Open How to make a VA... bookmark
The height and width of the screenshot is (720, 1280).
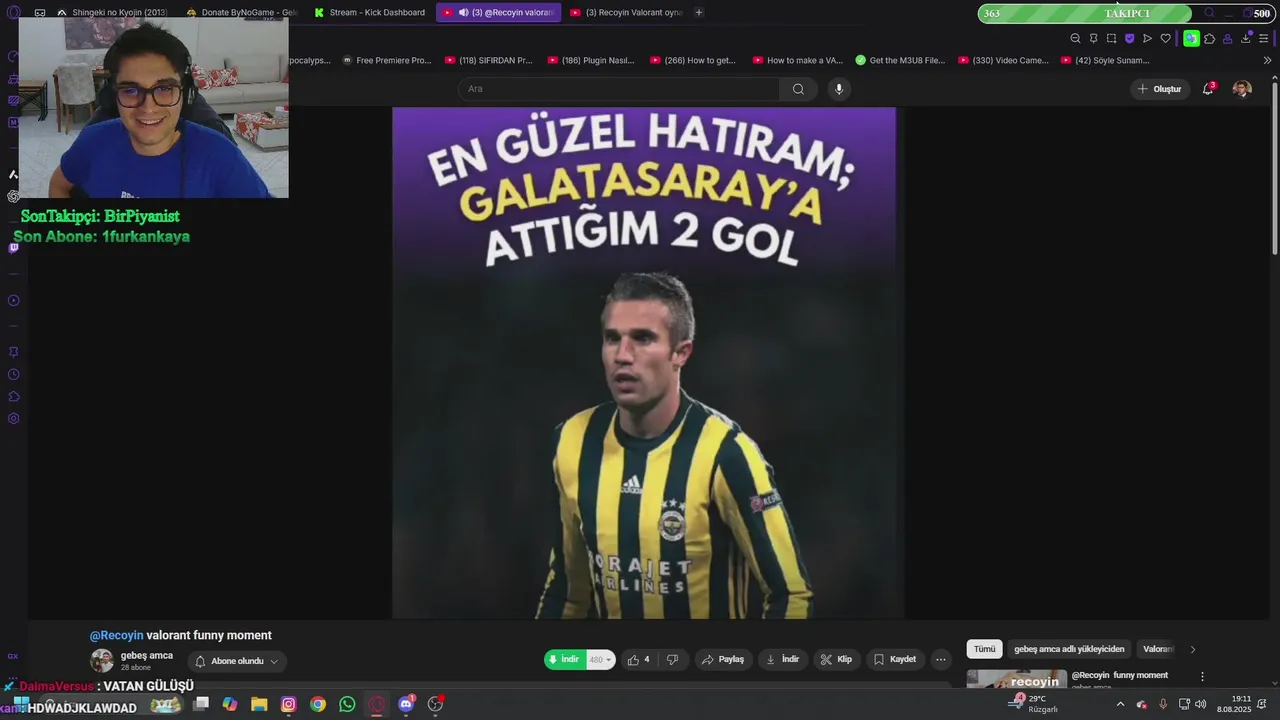coord(797,60)
